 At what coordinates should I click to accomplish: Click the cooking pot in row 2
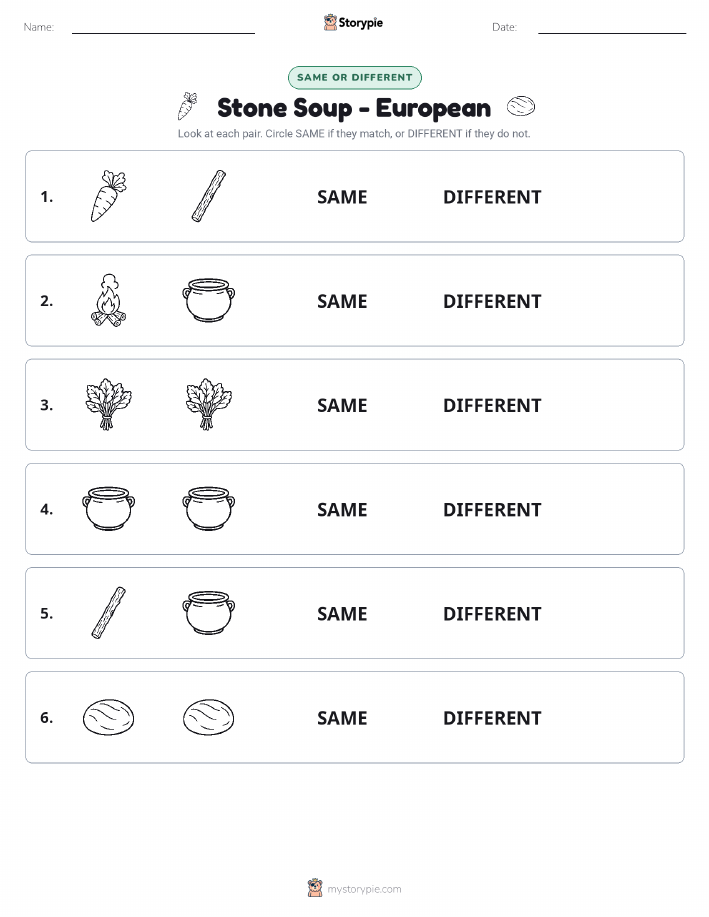[209, 300]
